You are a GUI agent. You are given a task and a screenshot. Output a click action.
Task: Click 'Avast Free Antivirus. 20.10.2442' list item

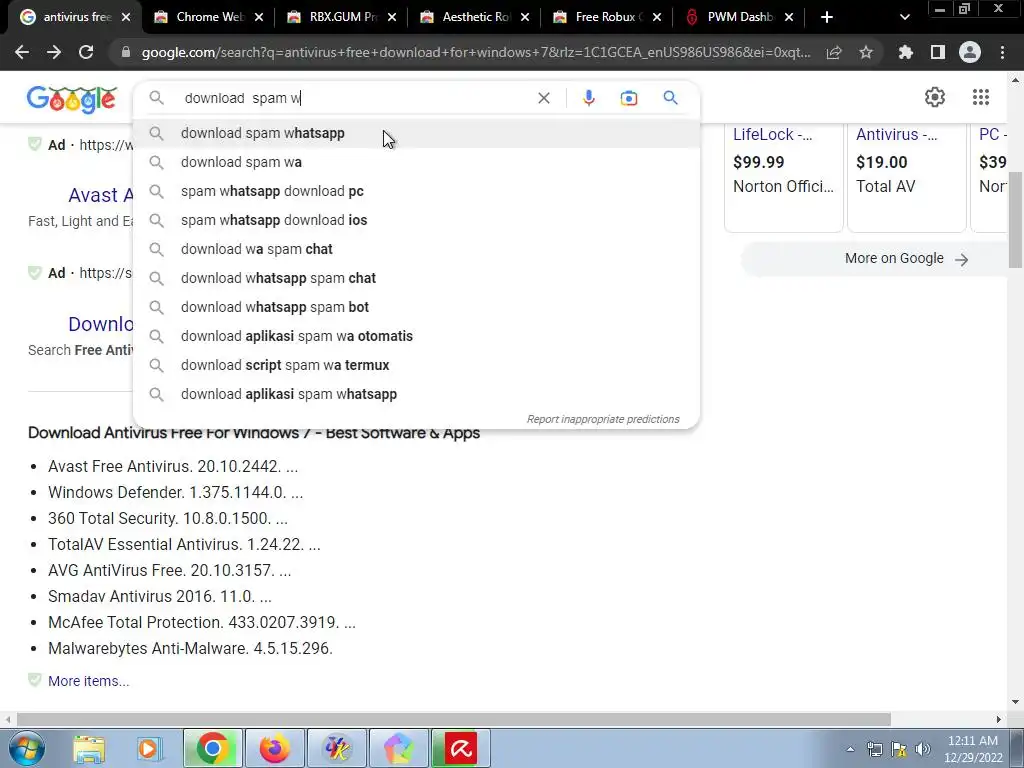(173, 466)
